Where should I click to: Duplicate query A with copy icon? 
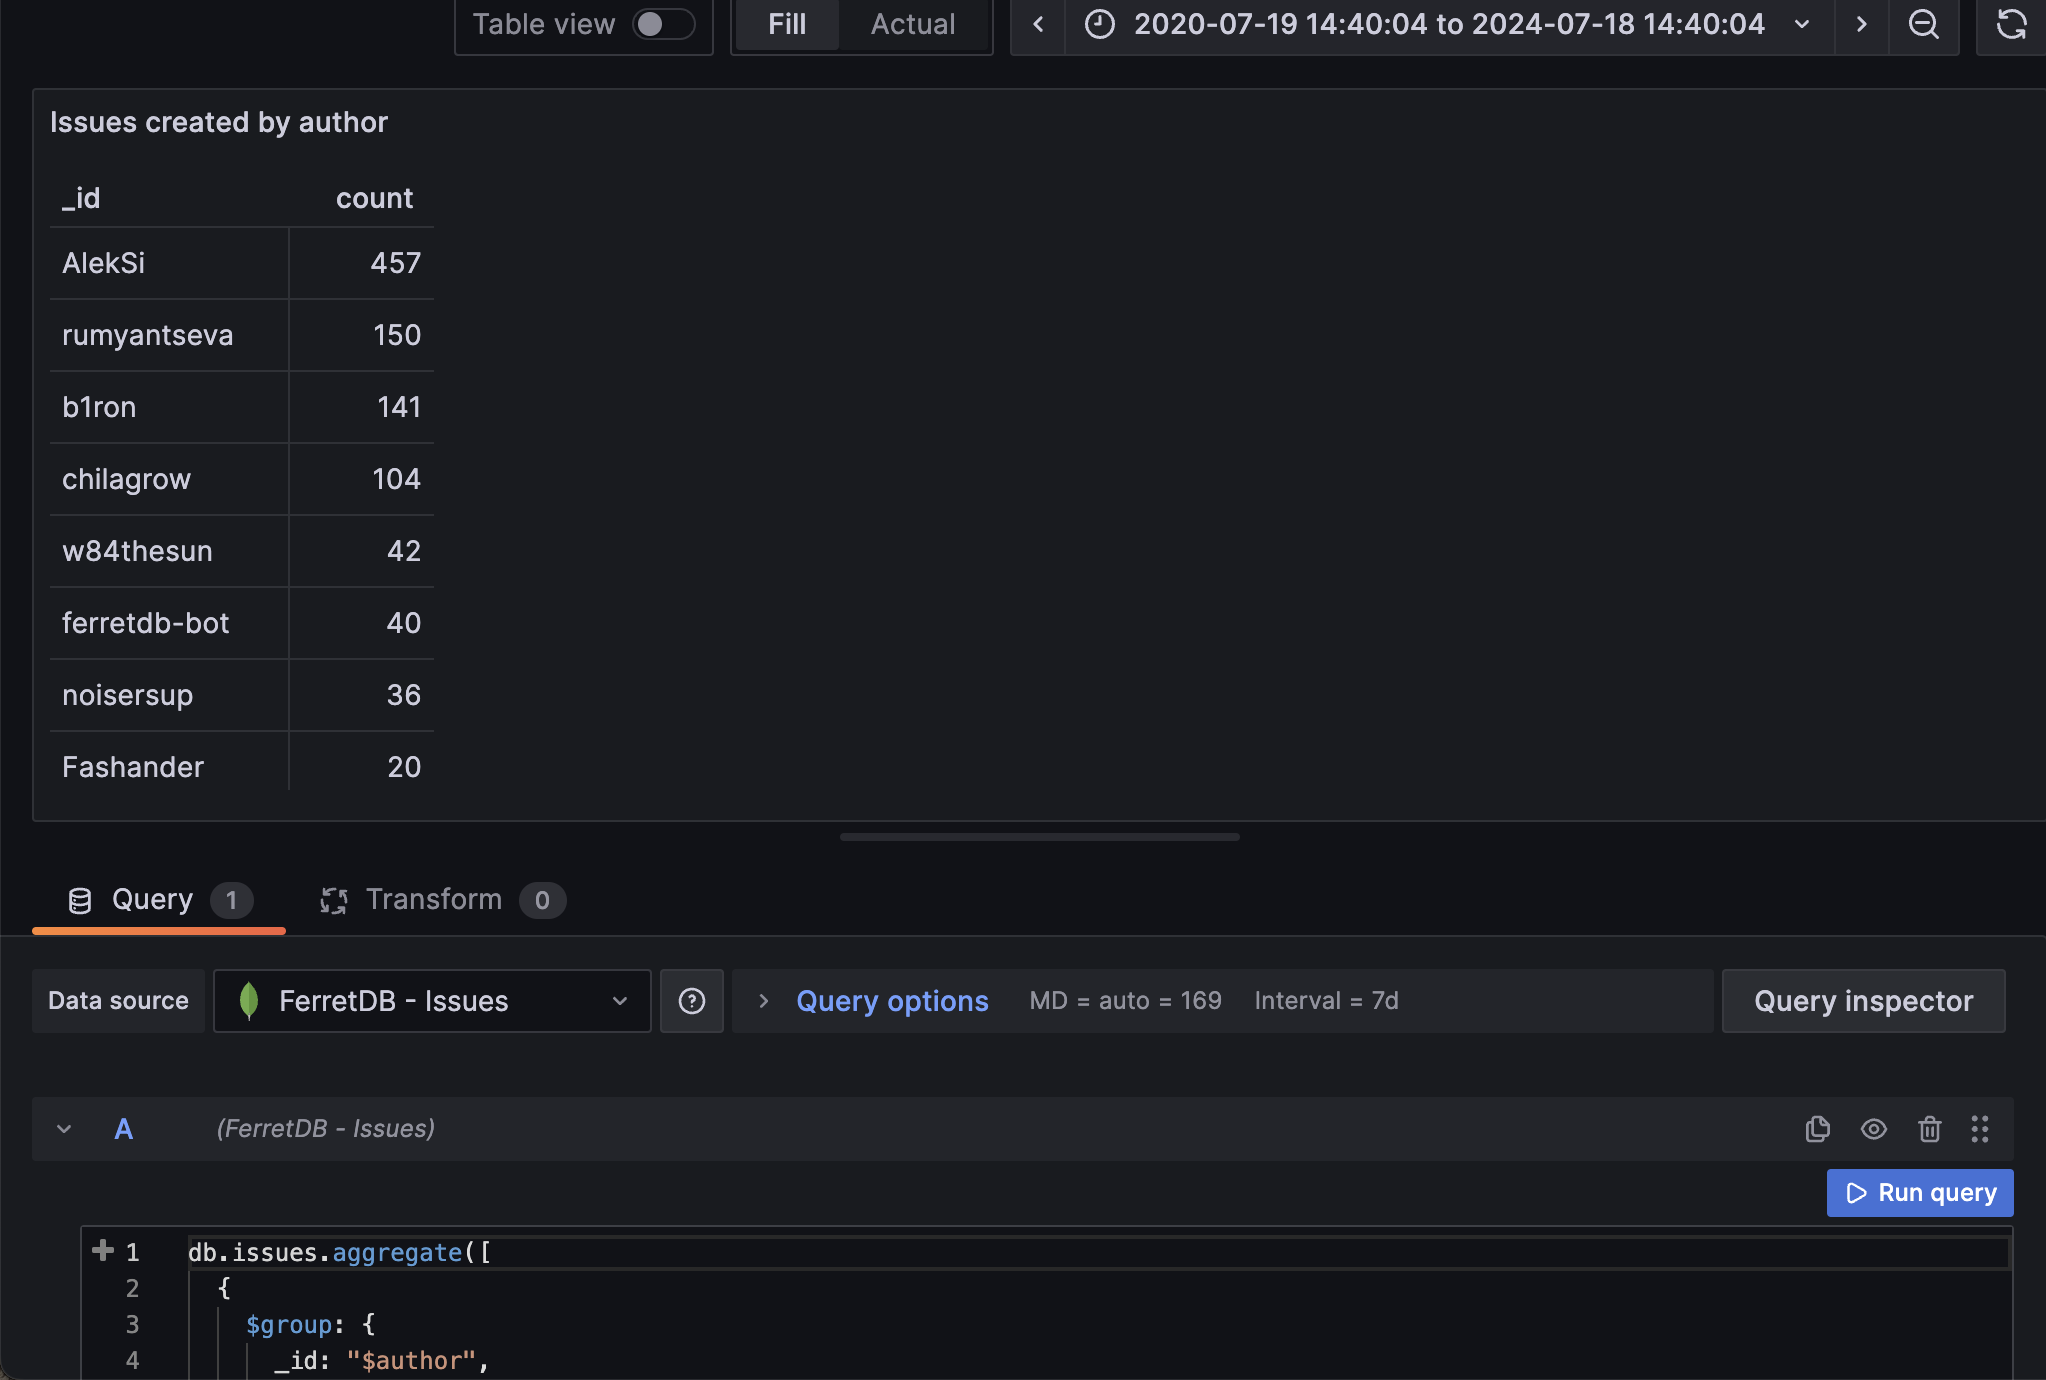1818,1129
